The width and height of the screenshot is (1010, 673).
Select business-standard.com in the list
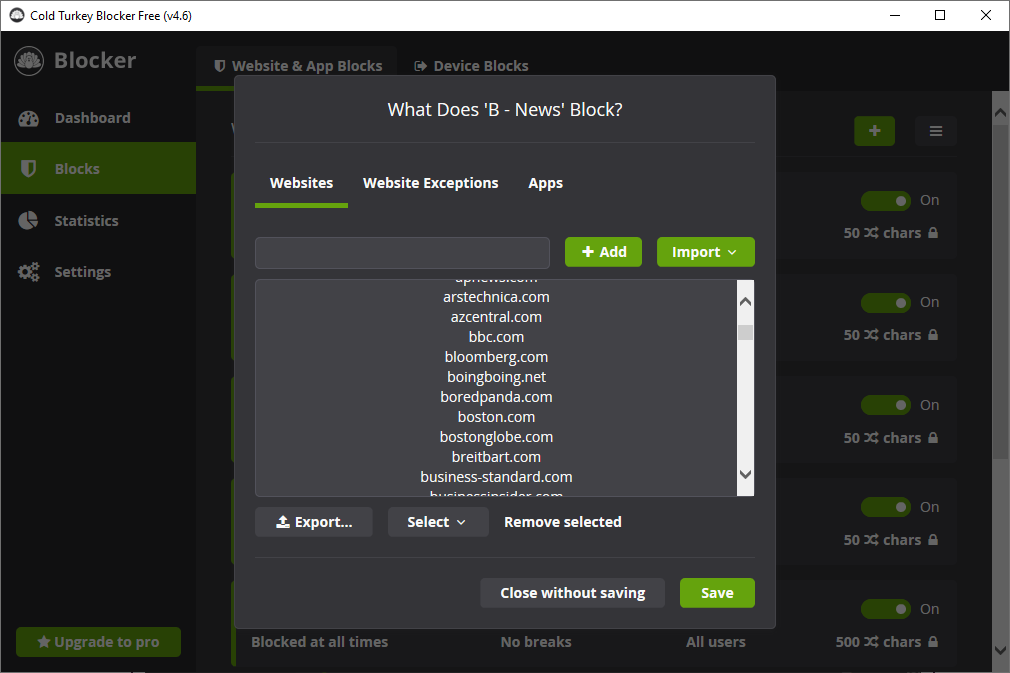click(x=496, y=477)
